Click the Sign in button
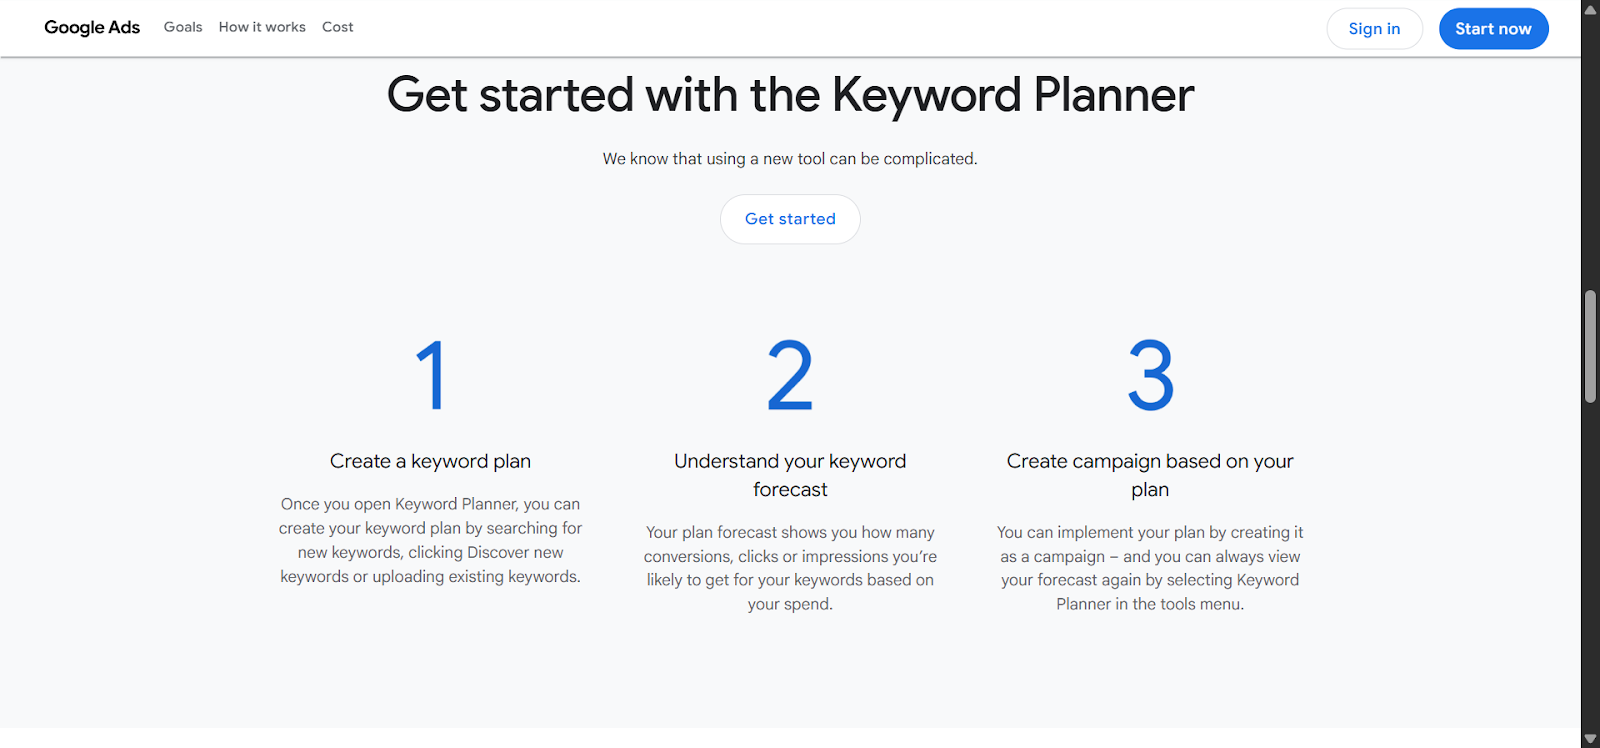This screenshot has width=1600, height=748. [x=1373, y=28]
